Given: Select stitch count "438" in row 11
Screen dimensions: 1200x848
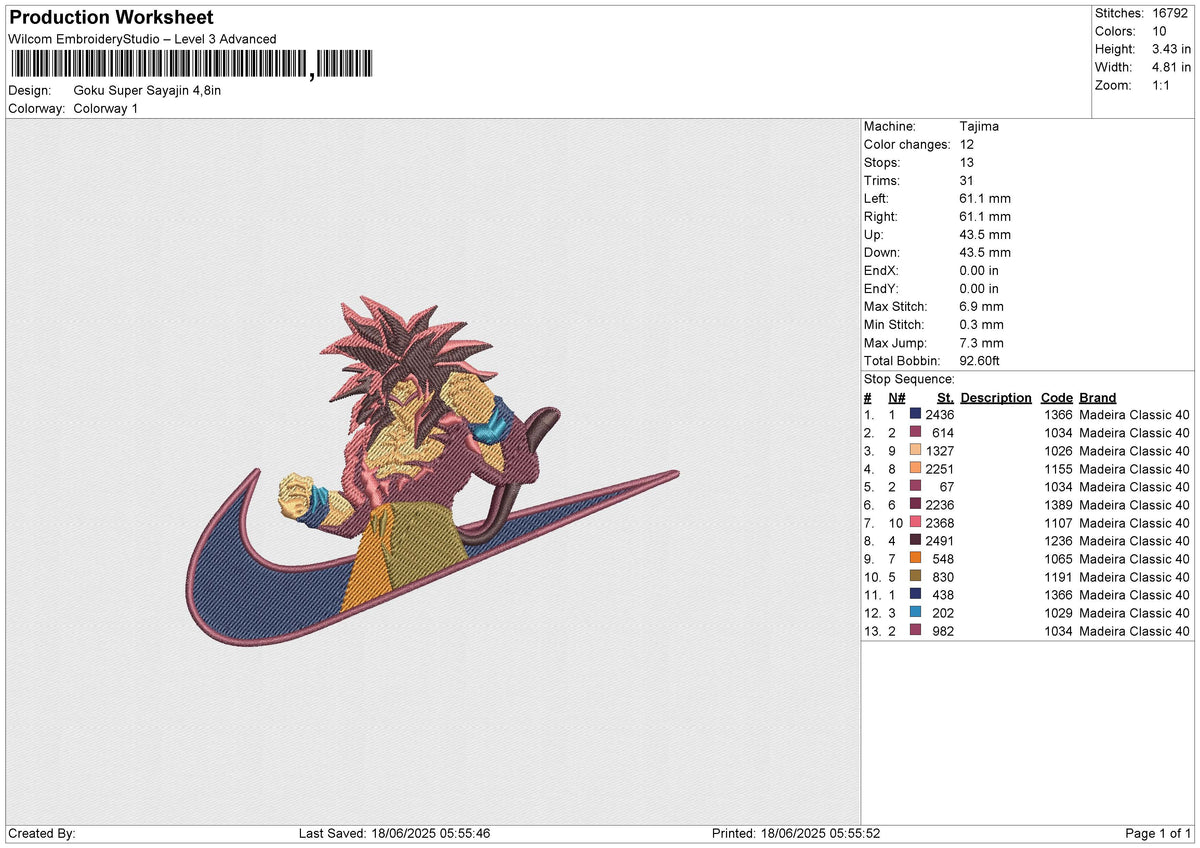Looking at the screenshot, I should (x=943, y=594).
